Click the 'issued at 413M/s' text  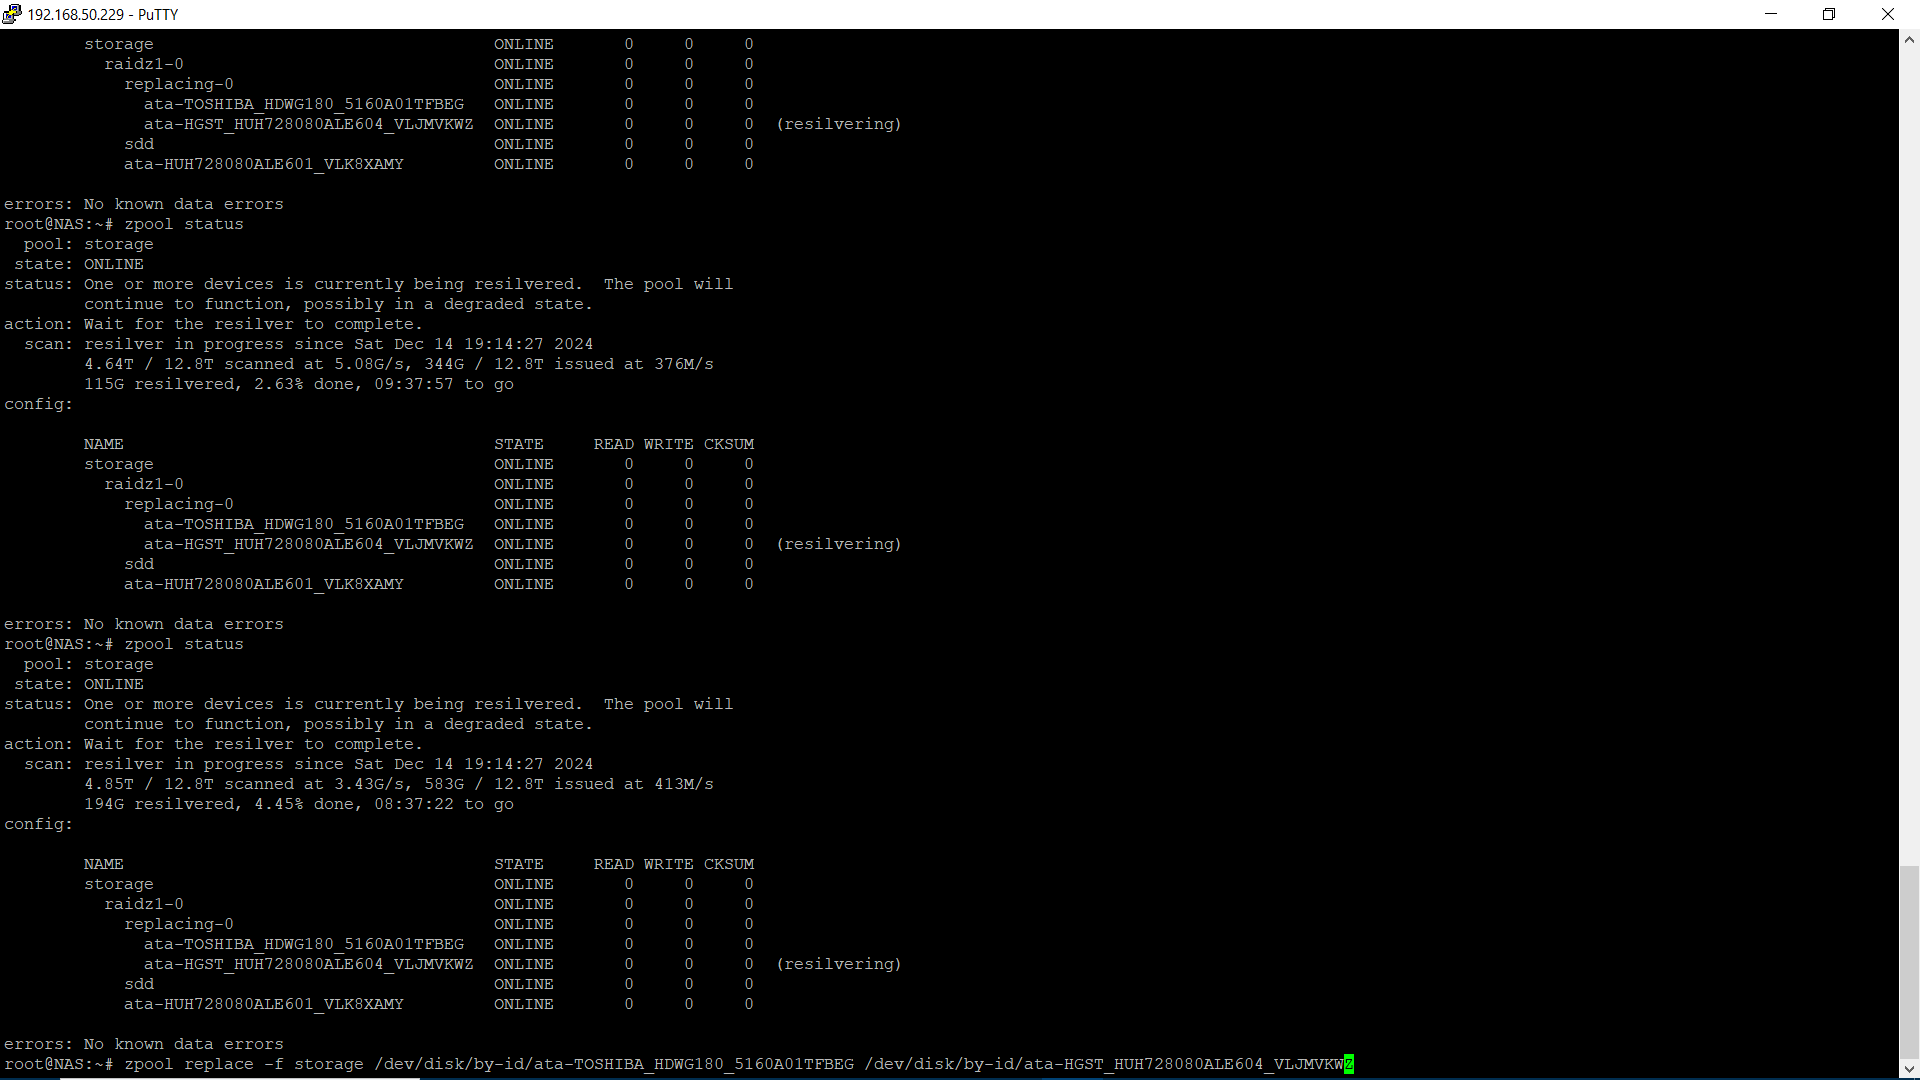[x=633, y=784]
